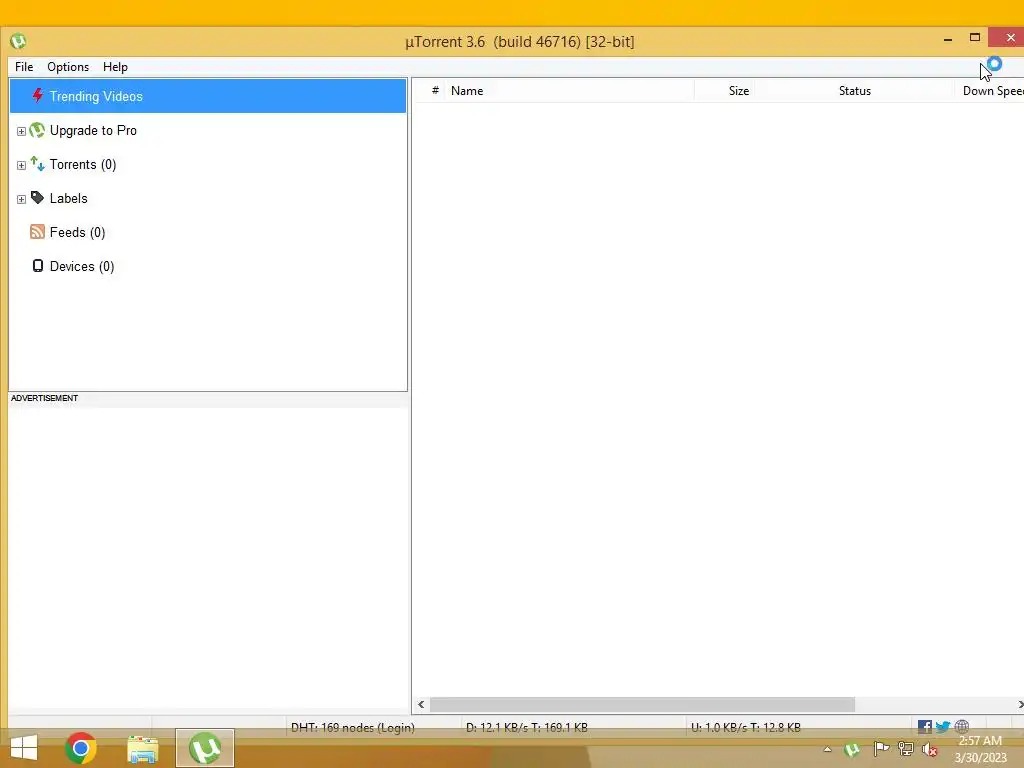Click the DHT nodes status text

click(353, 727)
